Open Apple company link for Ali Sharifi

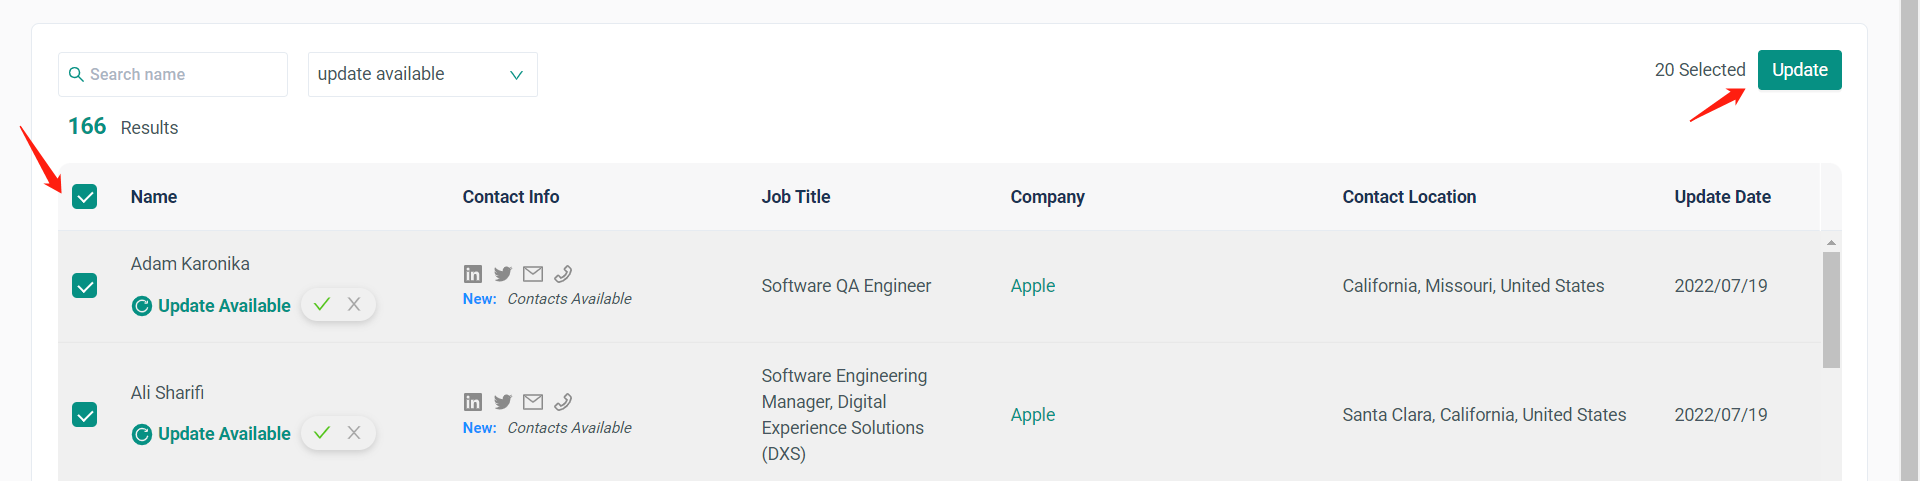point(1032,415)
